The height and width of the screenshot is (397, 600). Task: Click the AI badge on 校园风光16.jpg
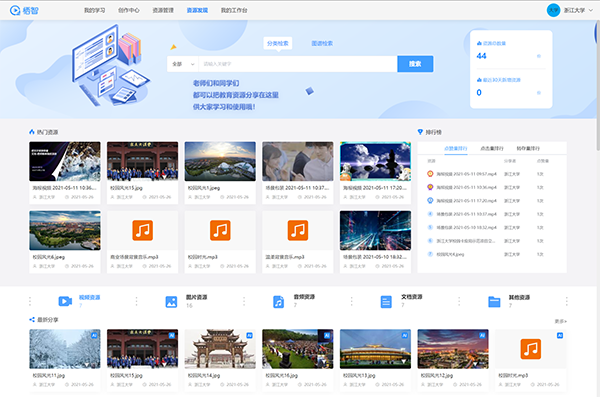[327, 335]
